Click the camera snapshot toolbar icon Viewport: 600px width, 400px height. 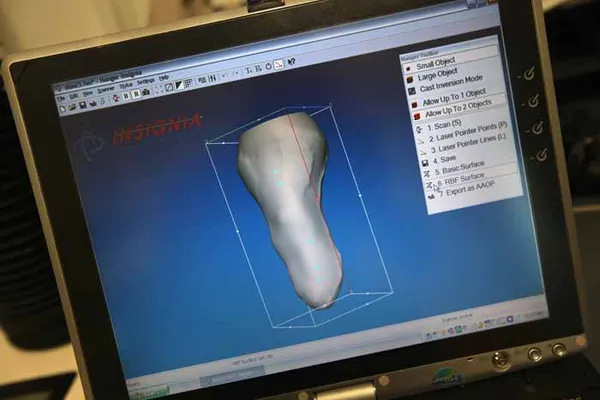146,92
